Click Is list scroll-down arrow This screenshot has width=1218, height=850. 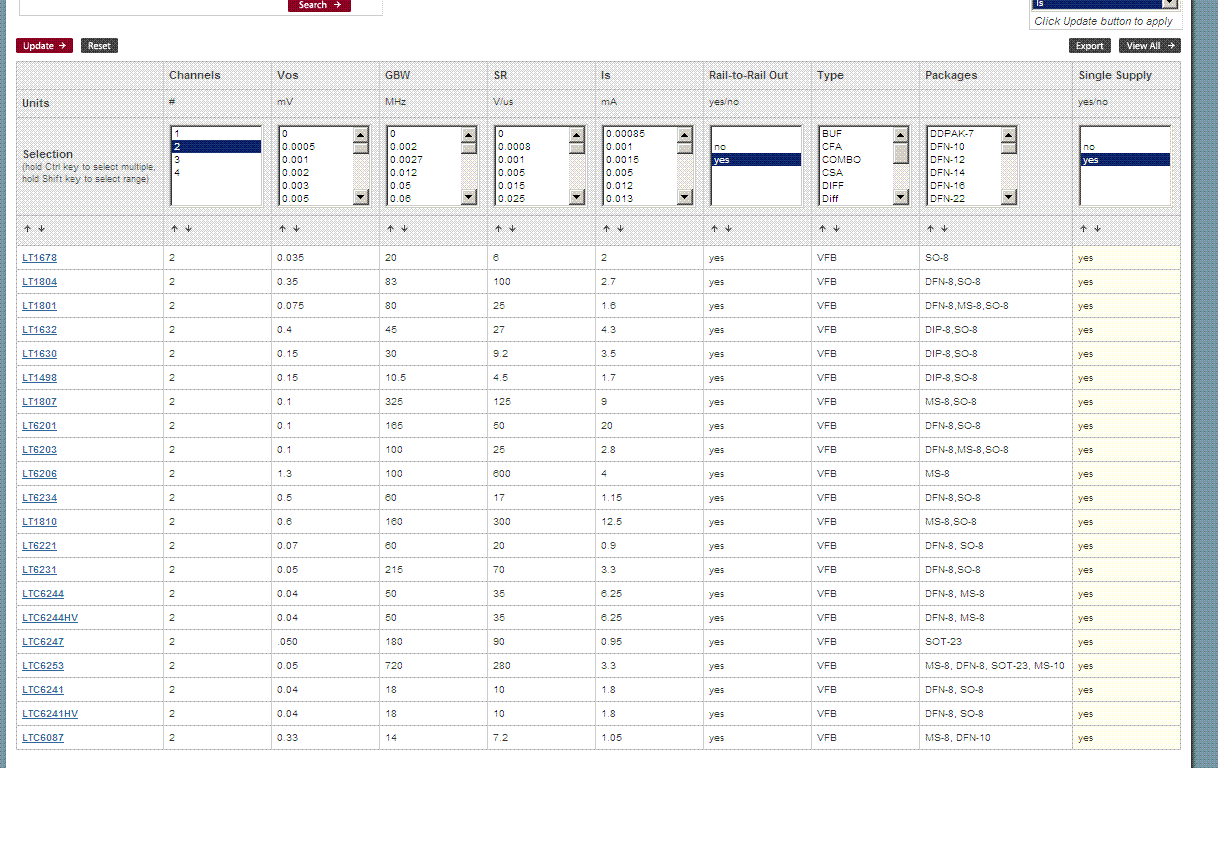click(685, 197)
